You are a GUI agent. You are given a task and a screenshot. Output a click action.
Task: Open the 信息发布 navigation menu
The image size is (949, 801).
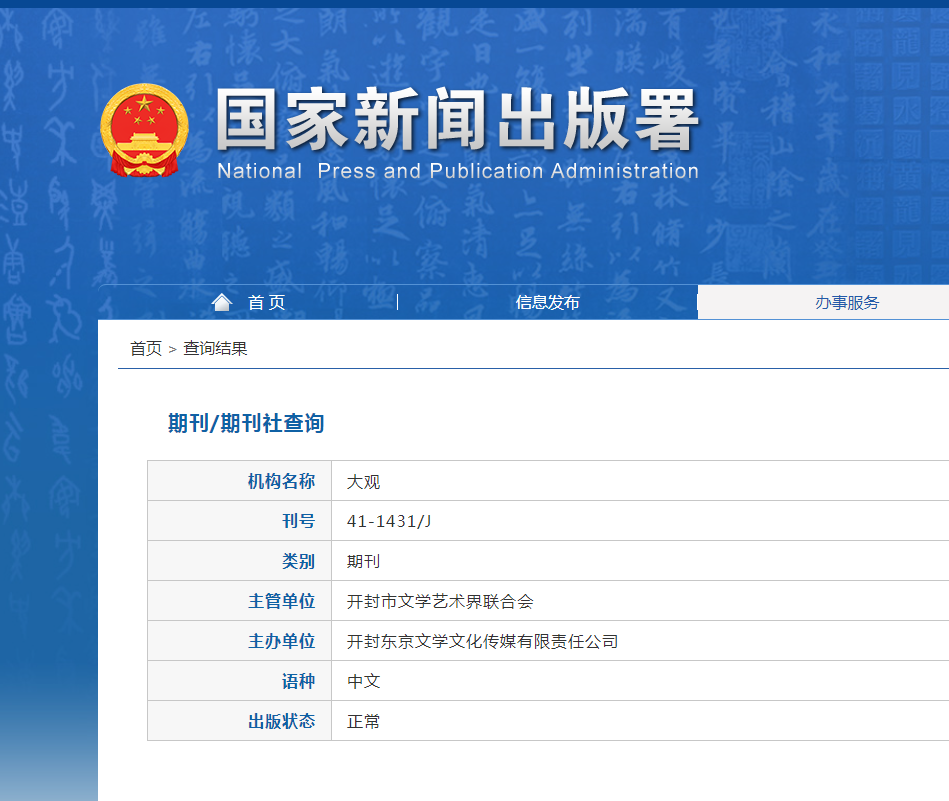coord(547,303)
